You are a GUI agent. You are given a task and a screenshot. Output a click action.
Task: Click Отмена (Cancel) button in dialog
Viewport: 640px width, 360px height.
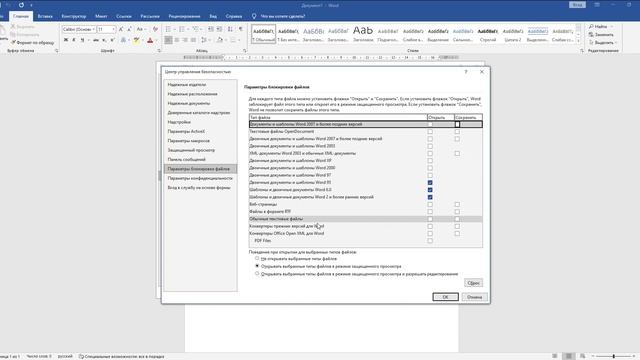tap(474, 297)
